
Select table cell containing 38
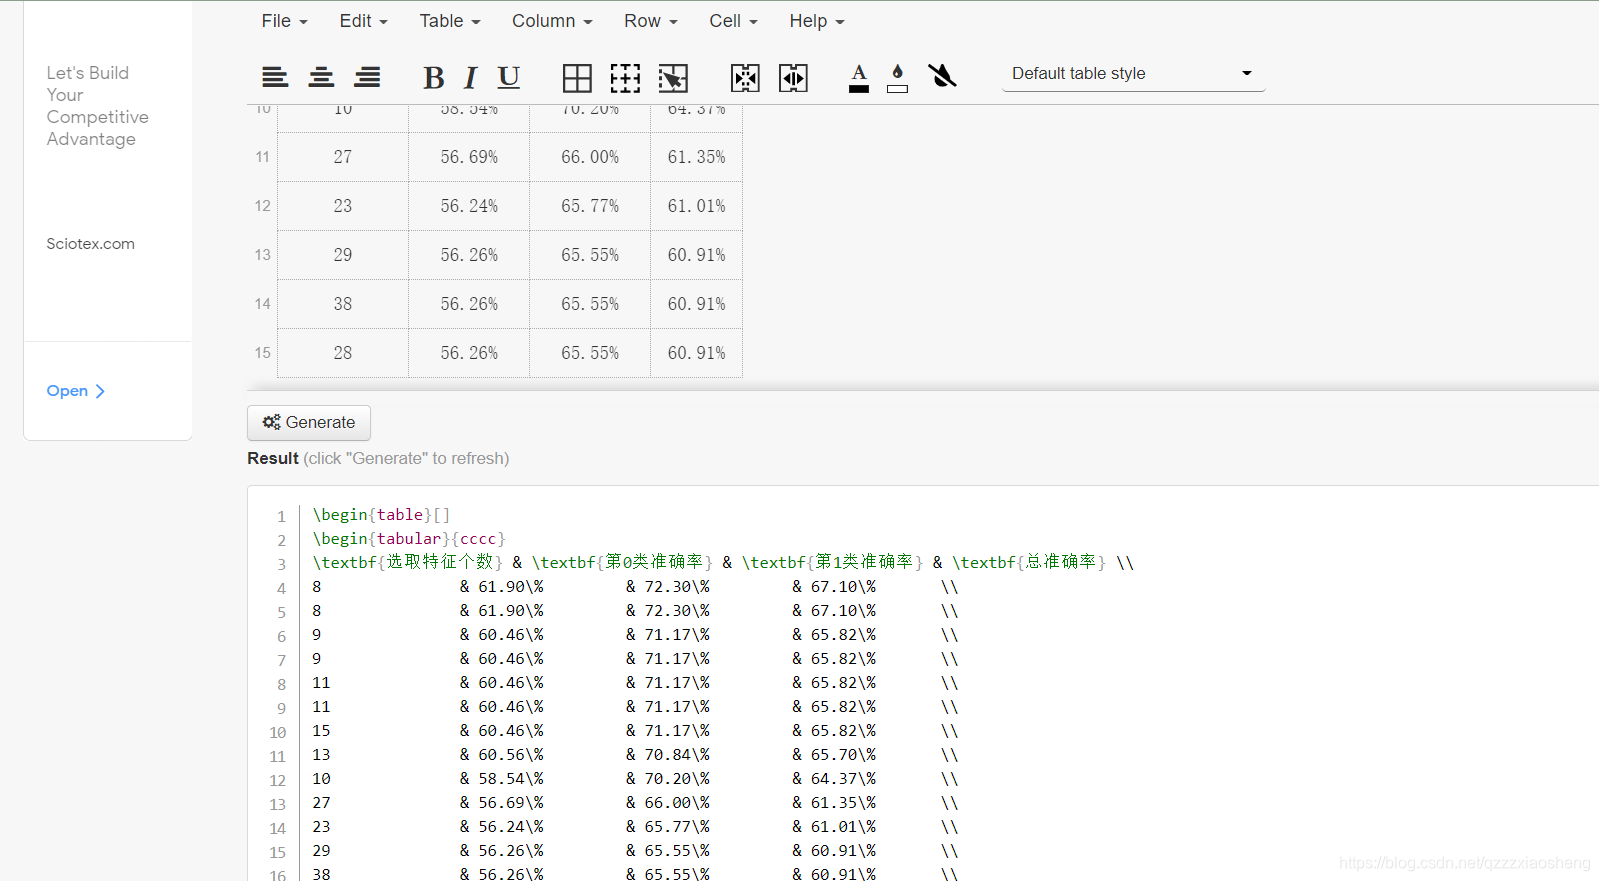(x=343, y=304)
